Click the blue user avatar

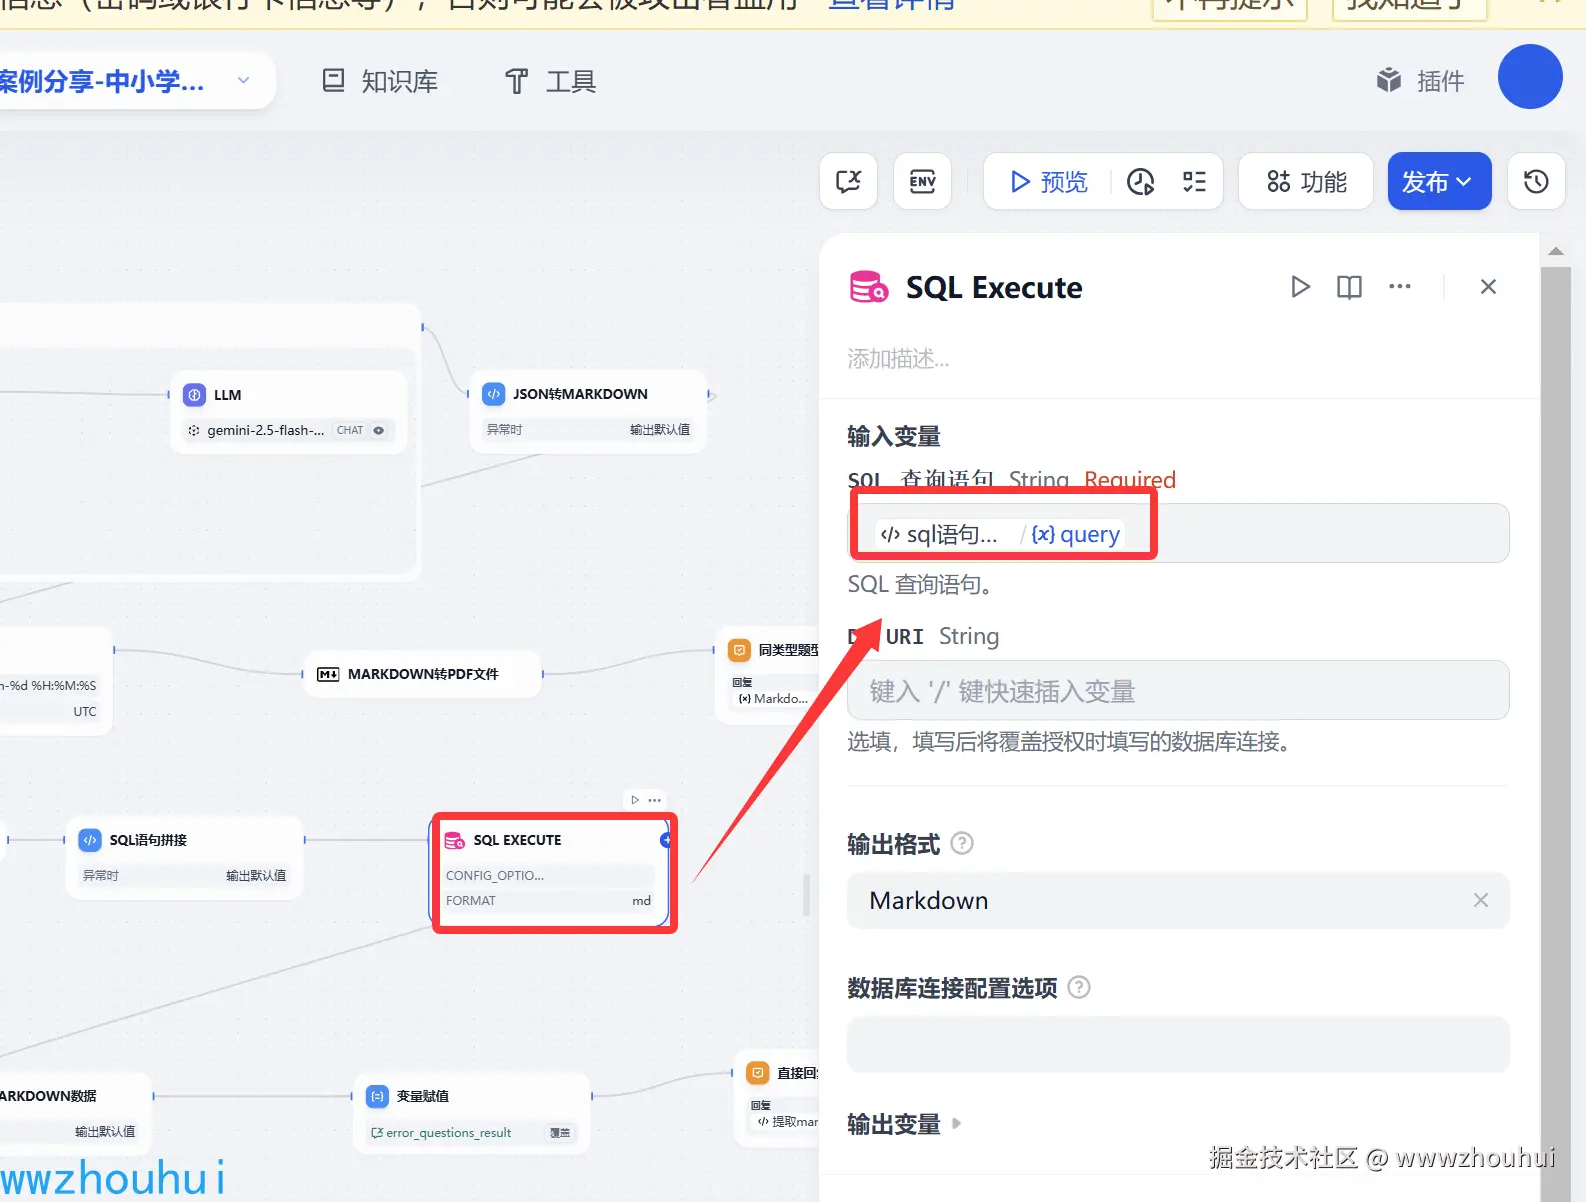point(1530,77)
